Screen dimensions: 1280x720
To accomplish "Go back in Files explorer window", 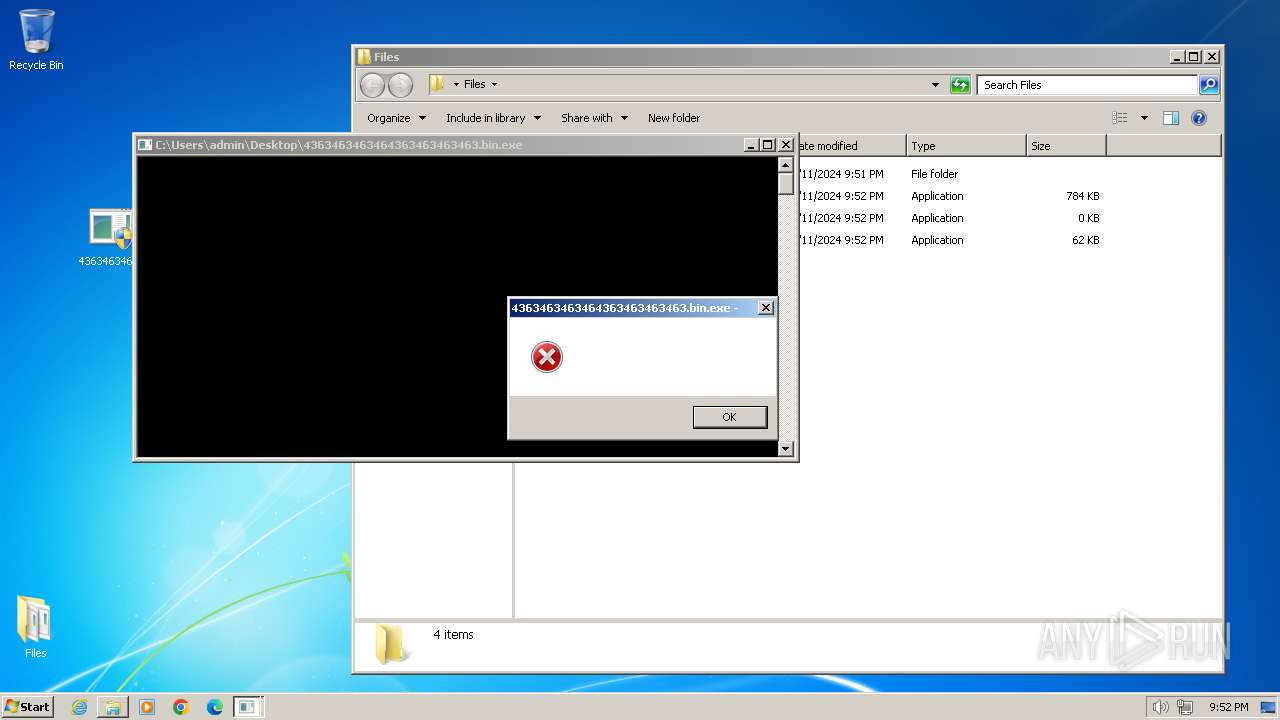I will (x=372, y=85).
